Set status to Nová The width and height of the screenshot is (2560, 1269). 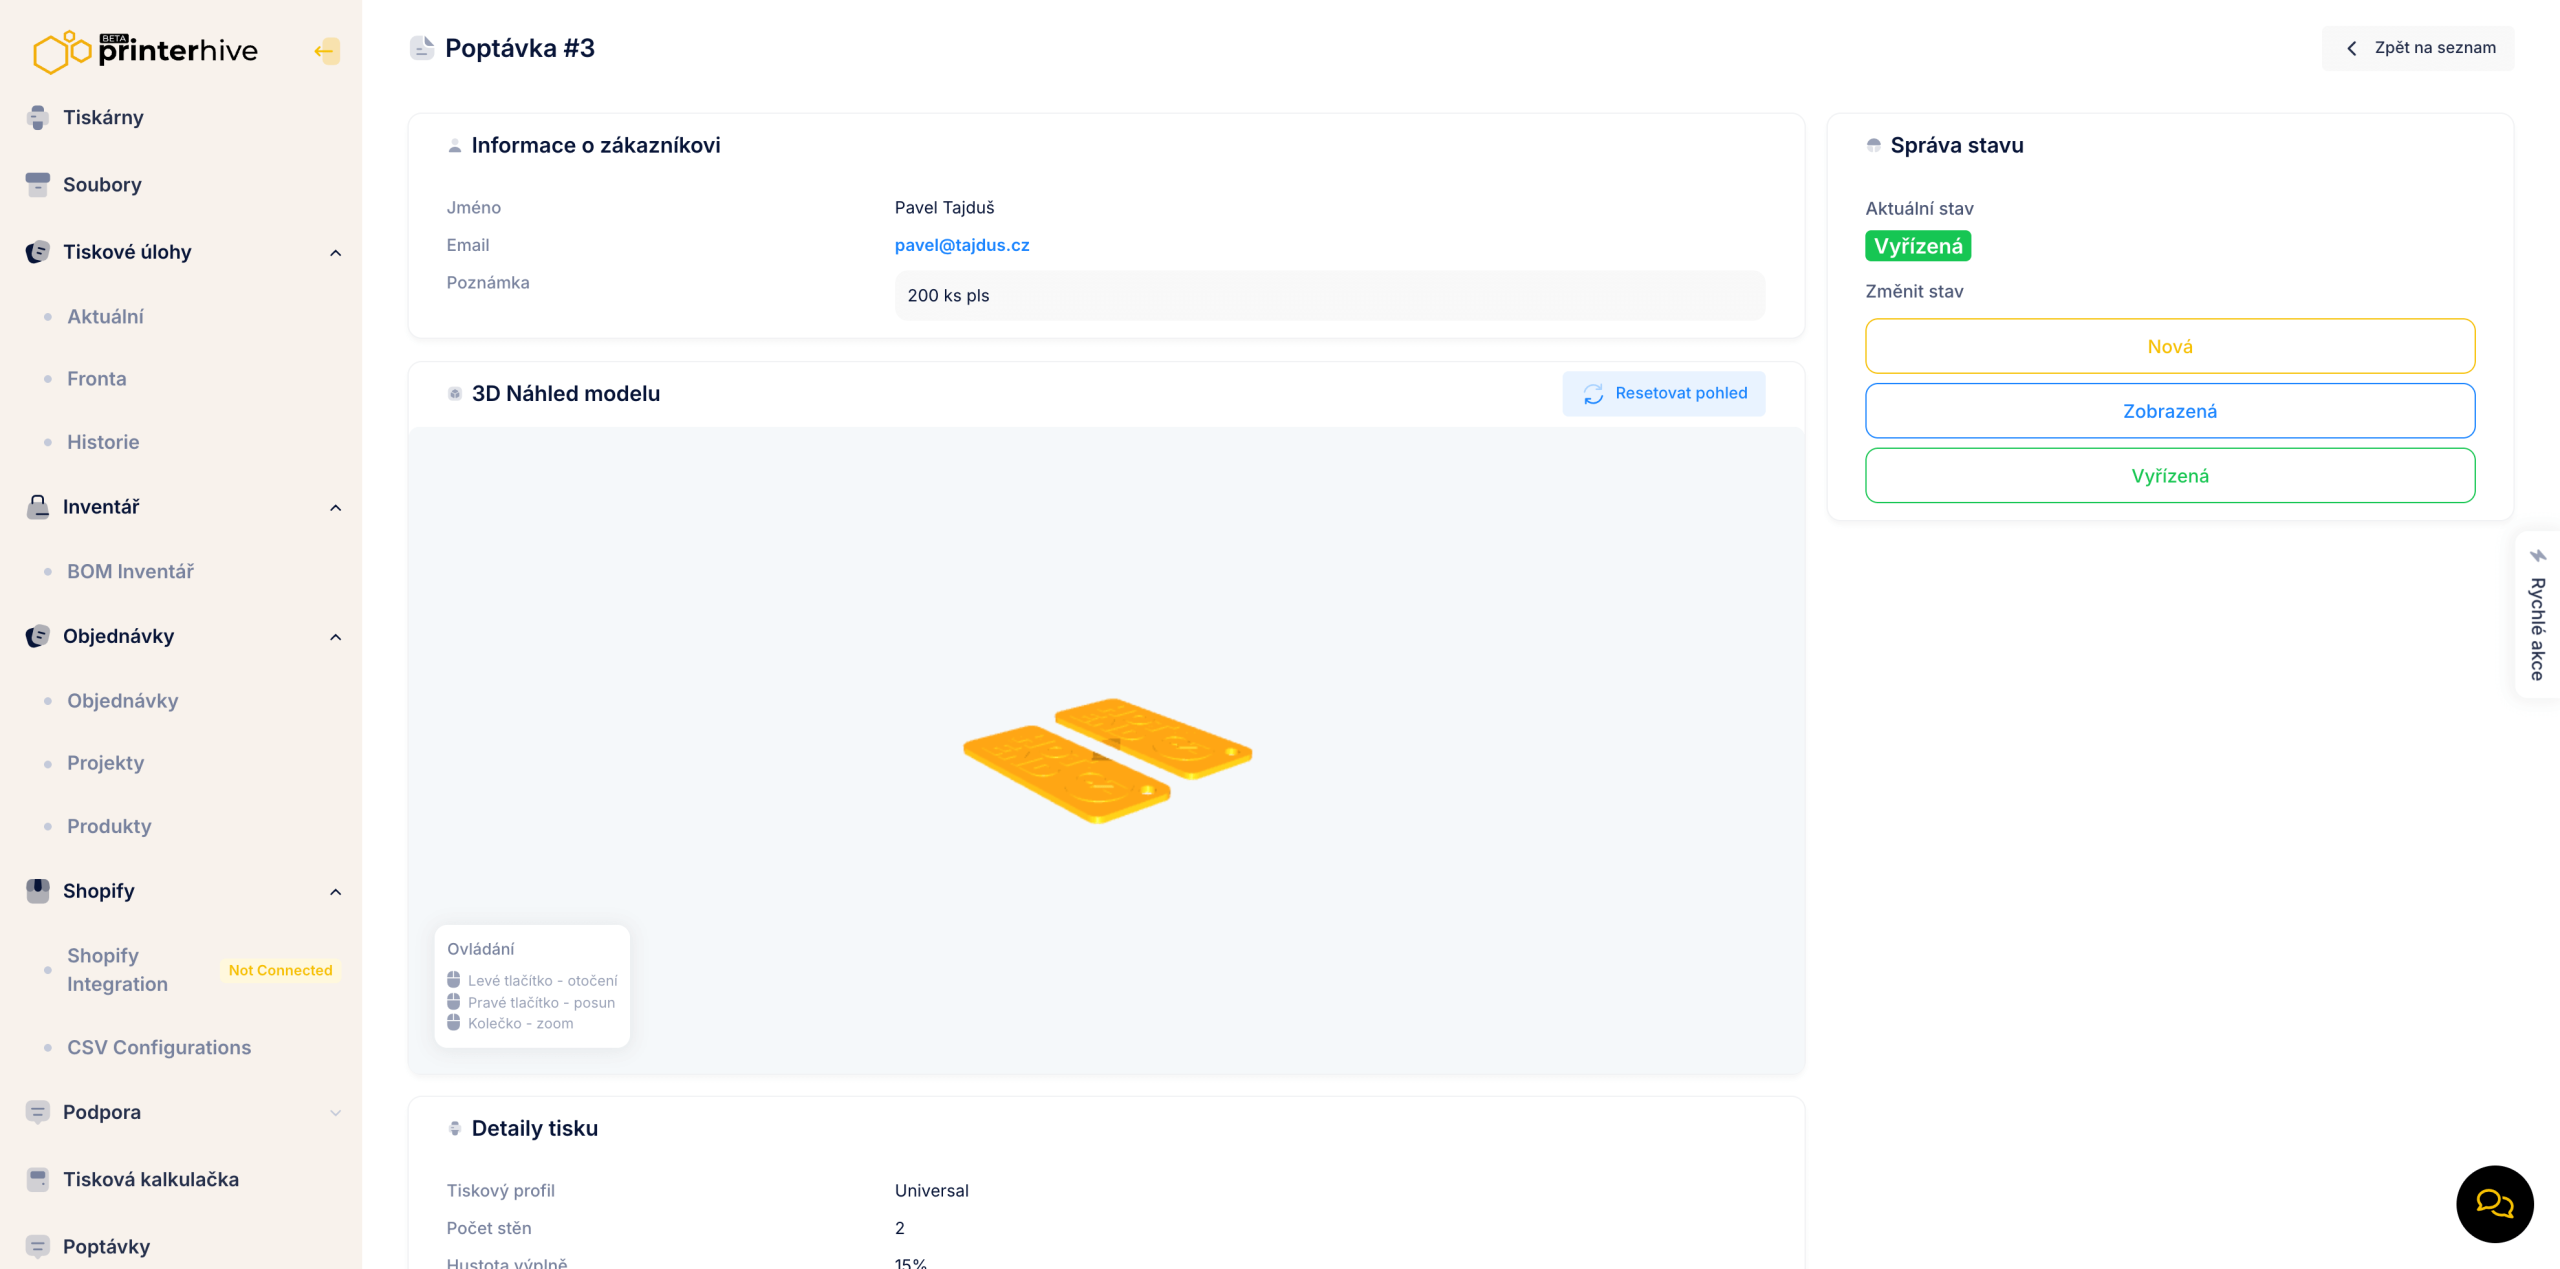point(2169,346)
